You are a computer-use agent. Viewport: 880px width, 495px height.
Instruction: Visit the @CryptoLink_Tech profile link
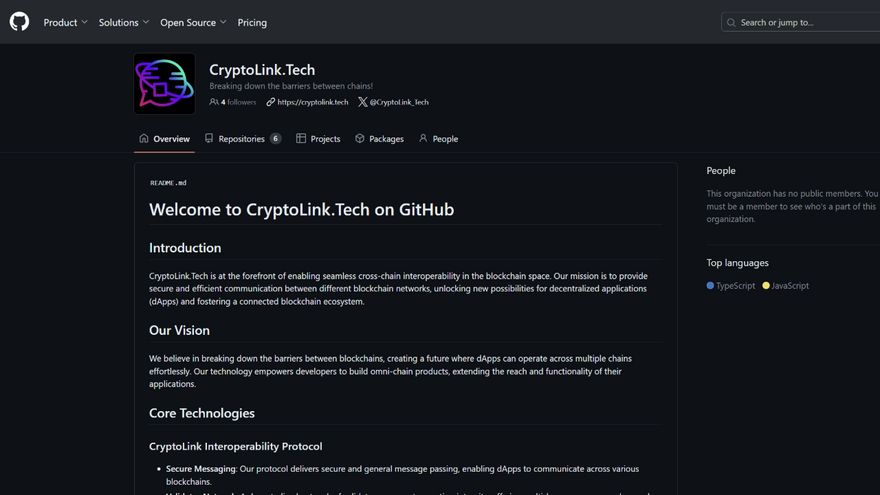(399, 102)
